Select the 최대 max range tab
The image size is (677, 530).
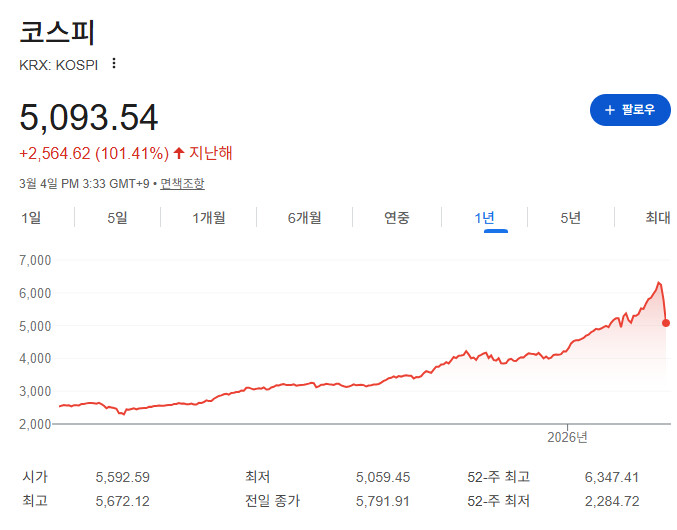[x=657, y=218]
